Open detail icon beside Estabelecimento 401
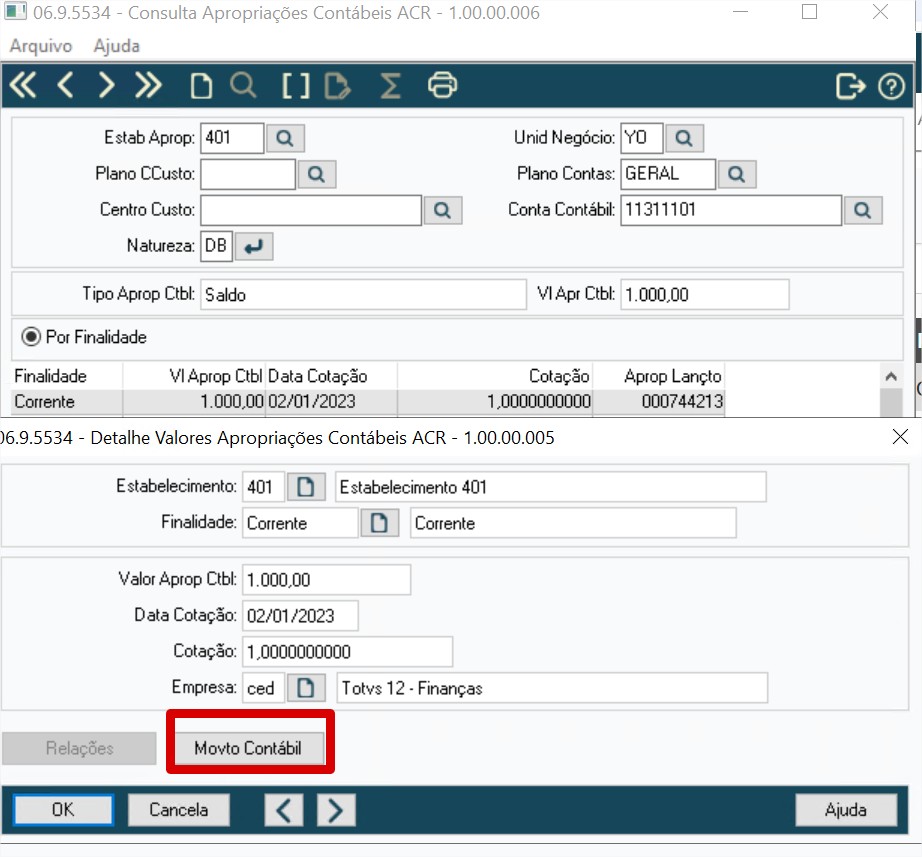This screenshot has width=922, height=857. coord(306,487)
